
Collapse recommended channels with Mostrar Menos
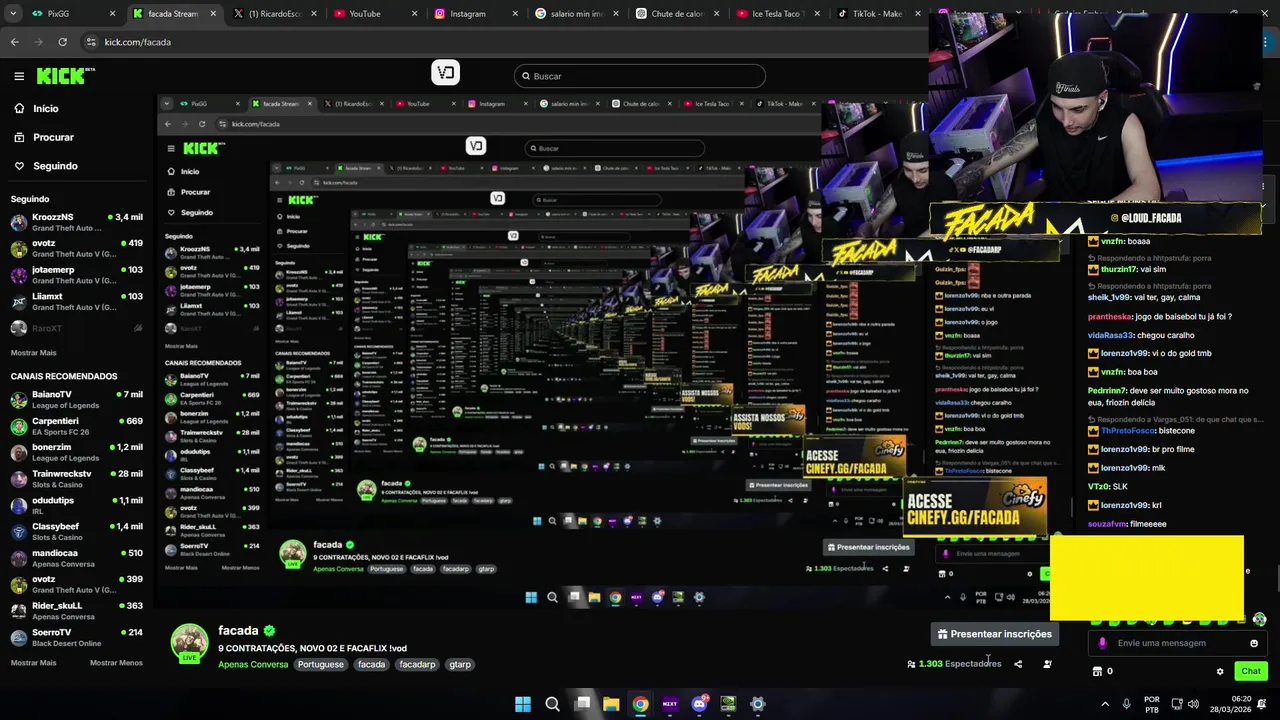click(x=116, y=663)
